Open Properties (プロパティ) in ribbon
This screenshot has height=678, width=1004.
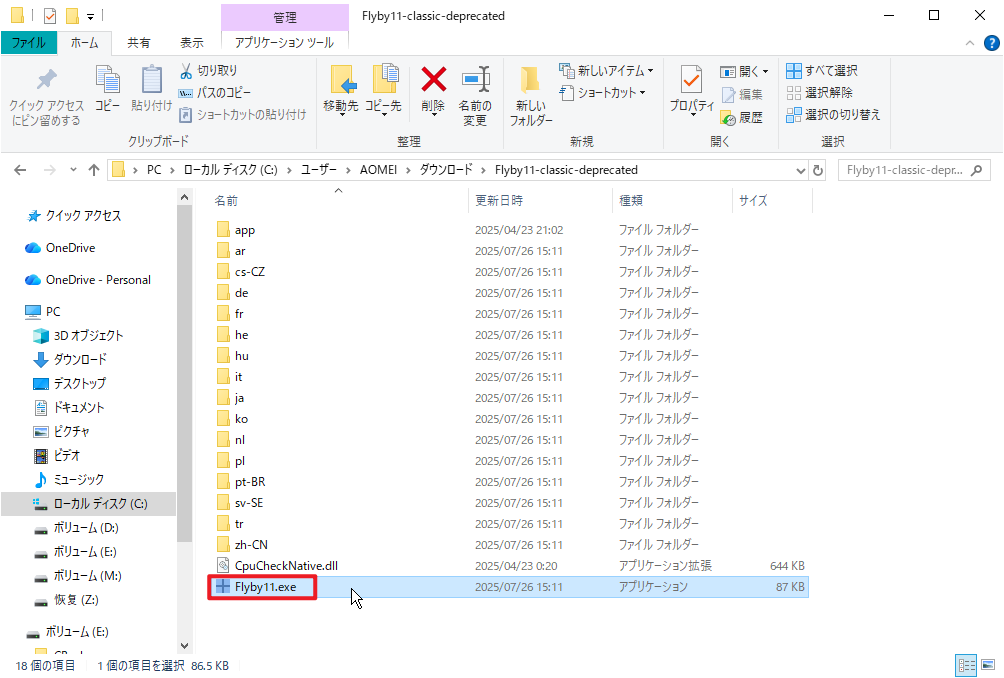pyautogui.click(x=692, y=90)
